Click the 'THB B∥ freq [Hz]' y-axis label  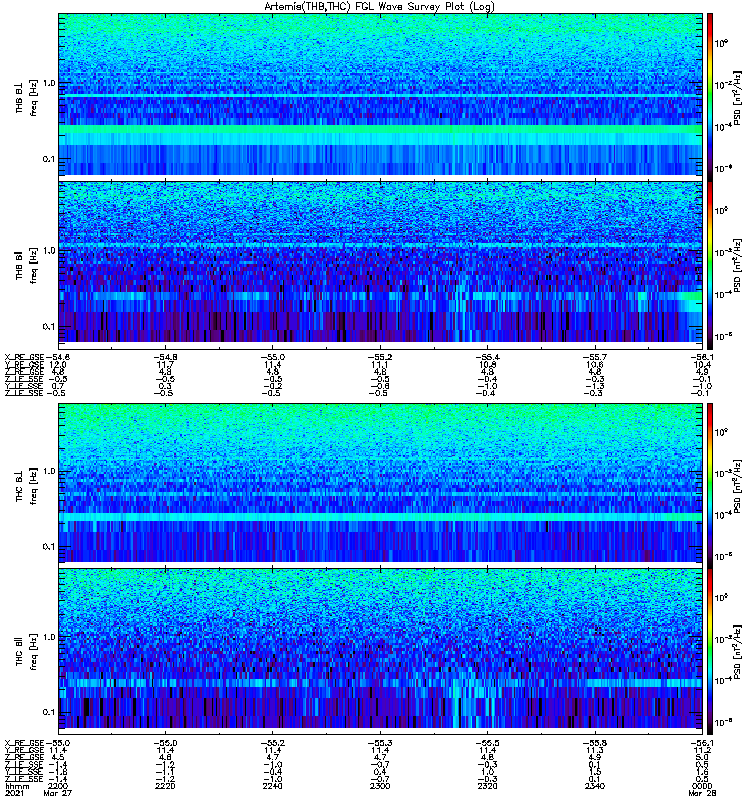click(x=27, y=265)
